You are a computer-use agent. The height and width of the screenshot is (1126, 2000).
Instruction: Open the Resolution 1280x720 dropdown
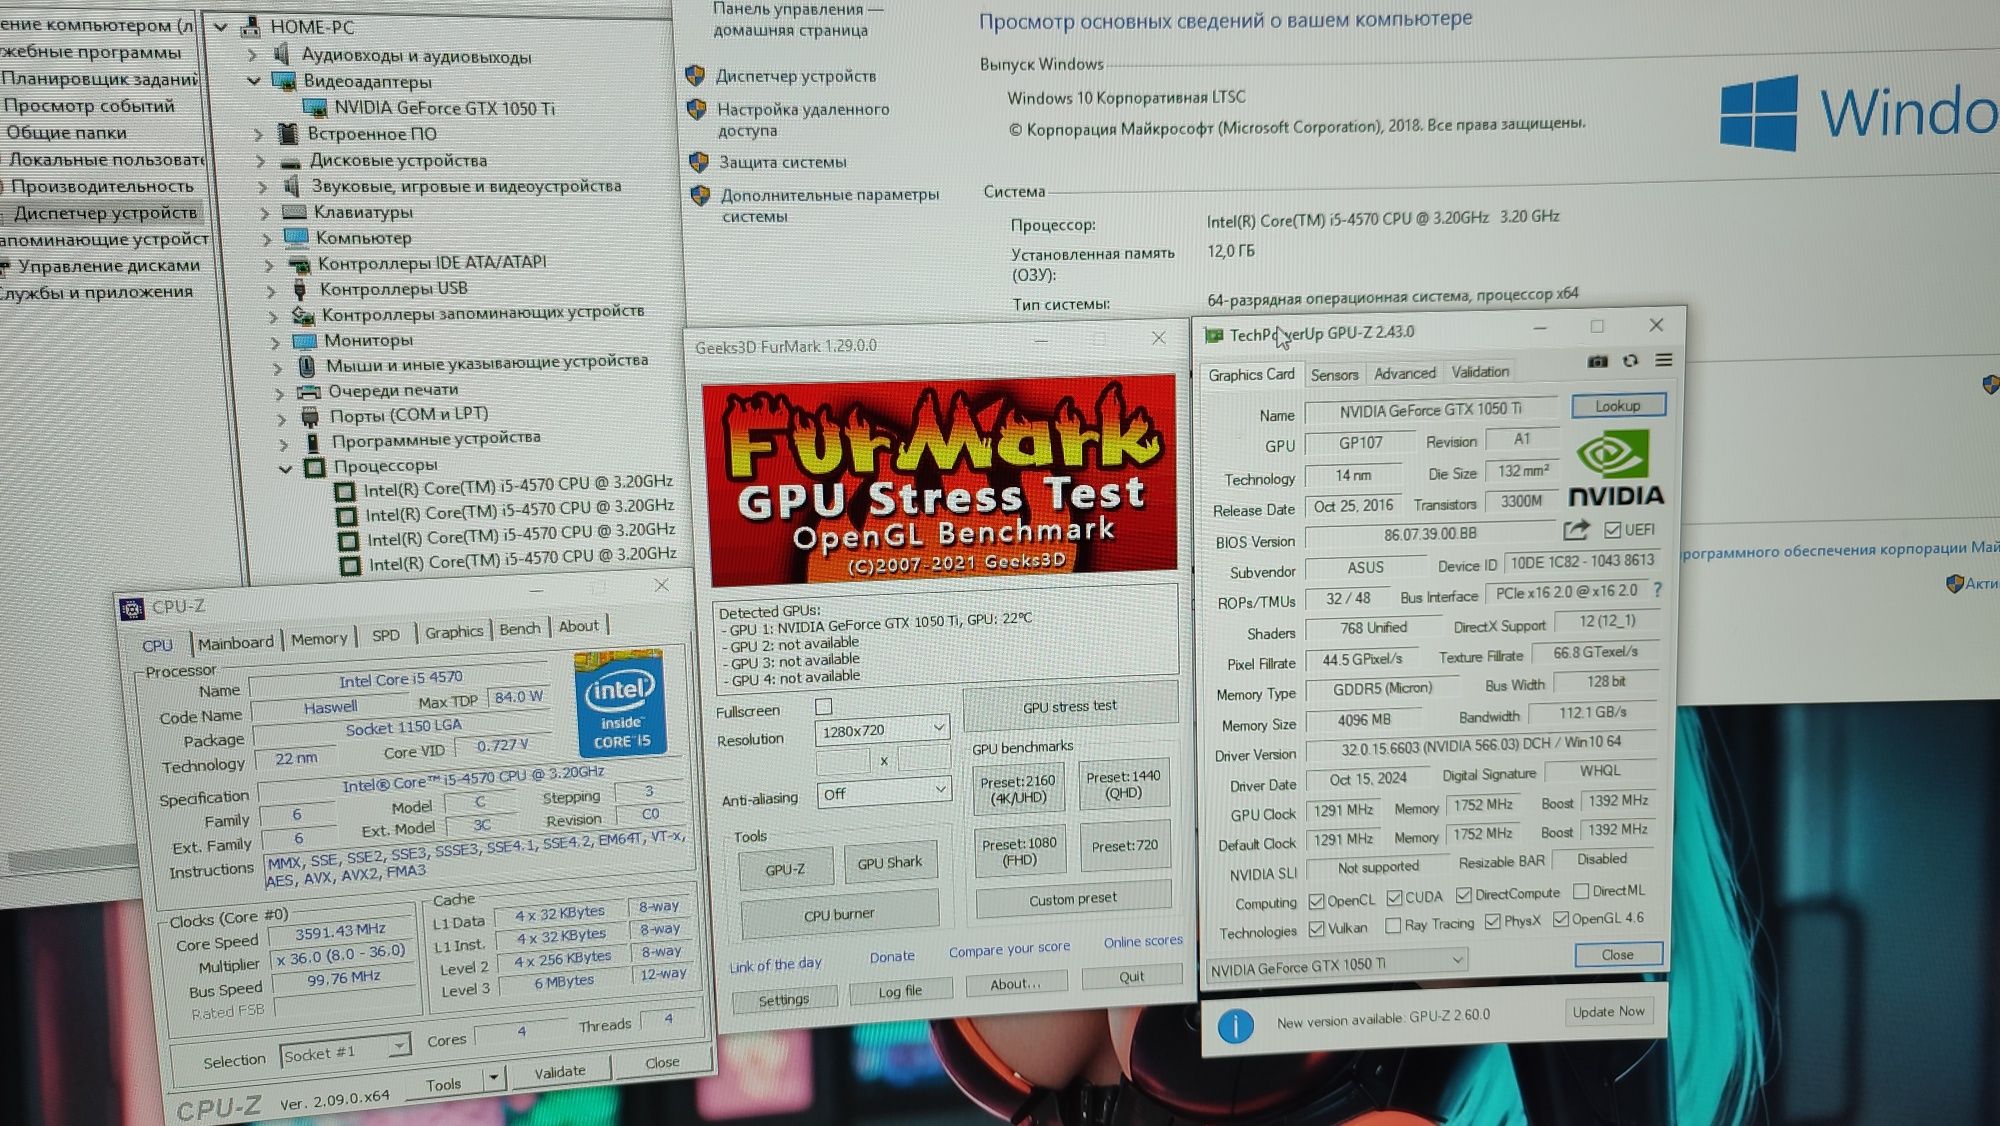(x=882, y=729)
